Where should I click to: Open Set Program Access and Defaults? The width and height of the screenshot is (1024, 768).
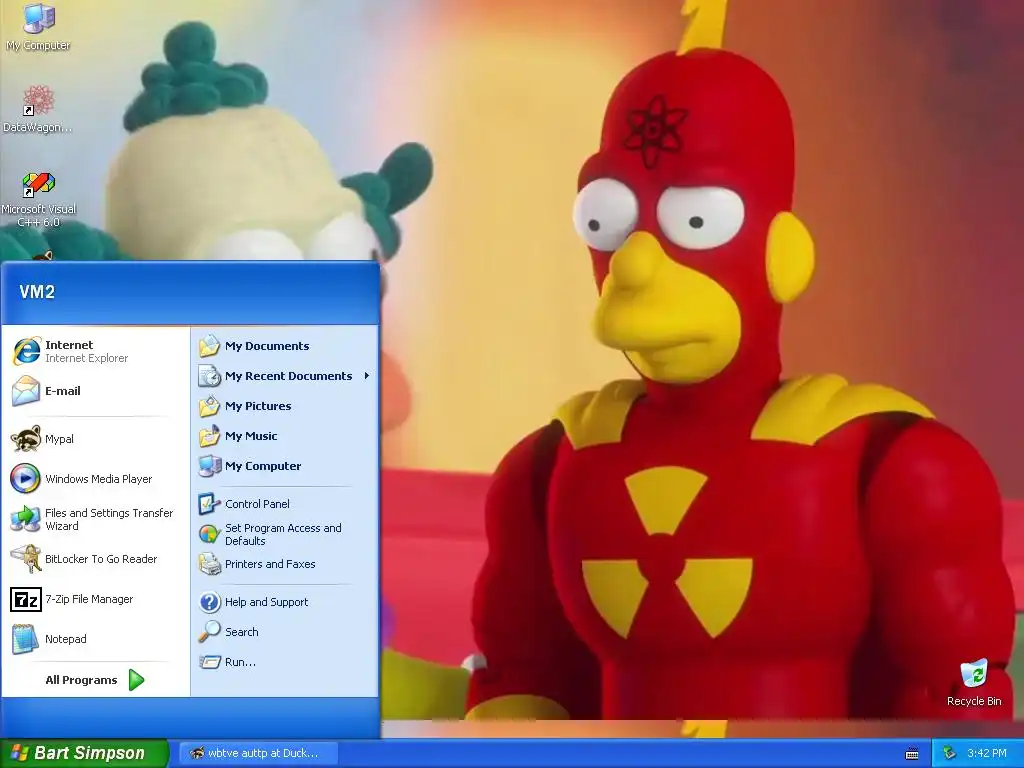click(x=285, y=534)
